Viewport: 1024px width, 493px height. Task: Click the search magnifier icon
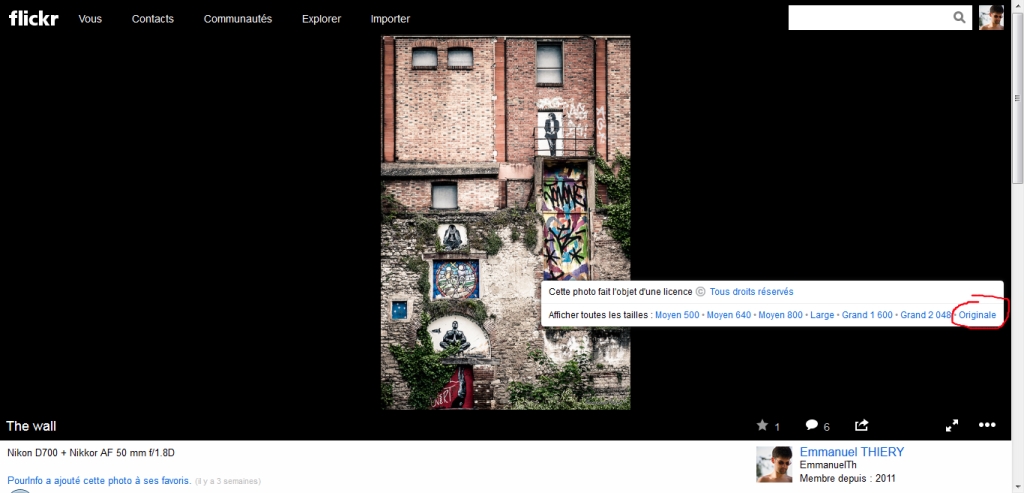coord(959,18)
